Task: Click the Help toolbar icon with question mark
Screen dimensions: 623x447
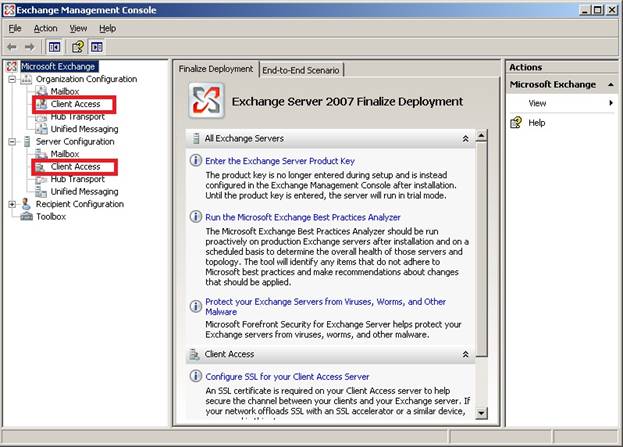Action: click(78, 47)
